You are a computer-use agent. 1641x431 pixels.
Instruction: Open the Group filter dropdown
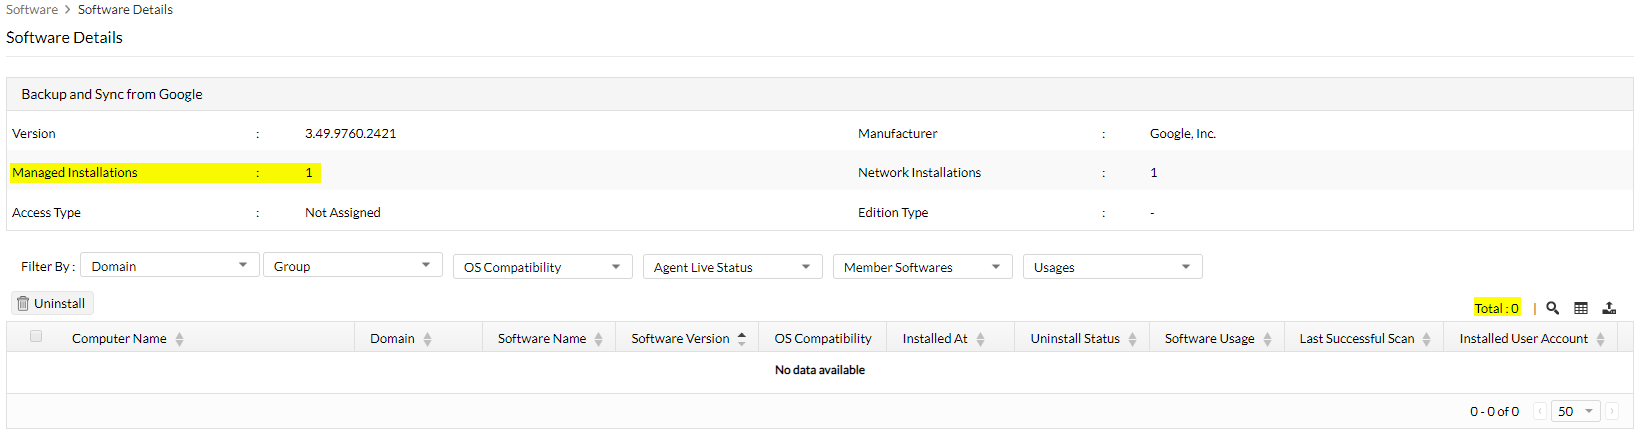(x=352, y=266)
